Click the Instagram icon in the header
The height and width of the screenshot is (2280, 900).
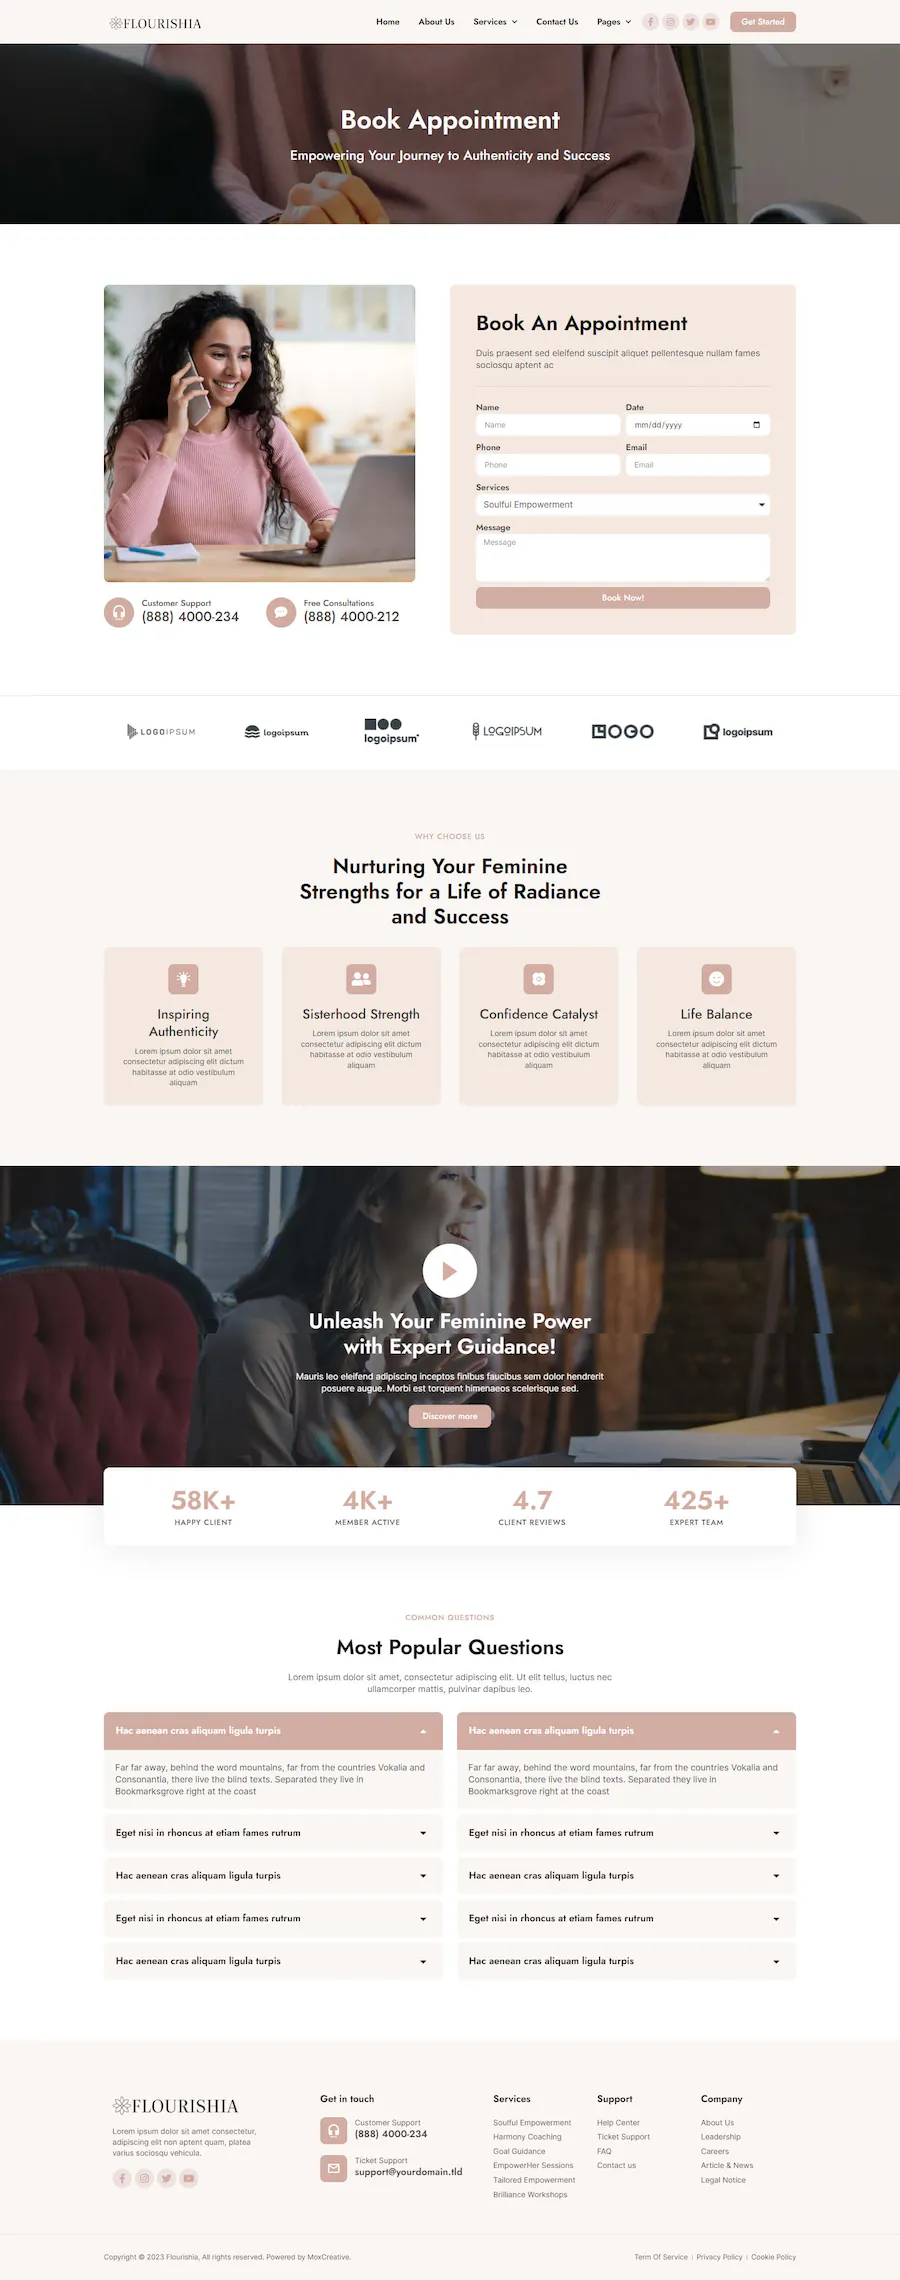[x=671, y=22]
